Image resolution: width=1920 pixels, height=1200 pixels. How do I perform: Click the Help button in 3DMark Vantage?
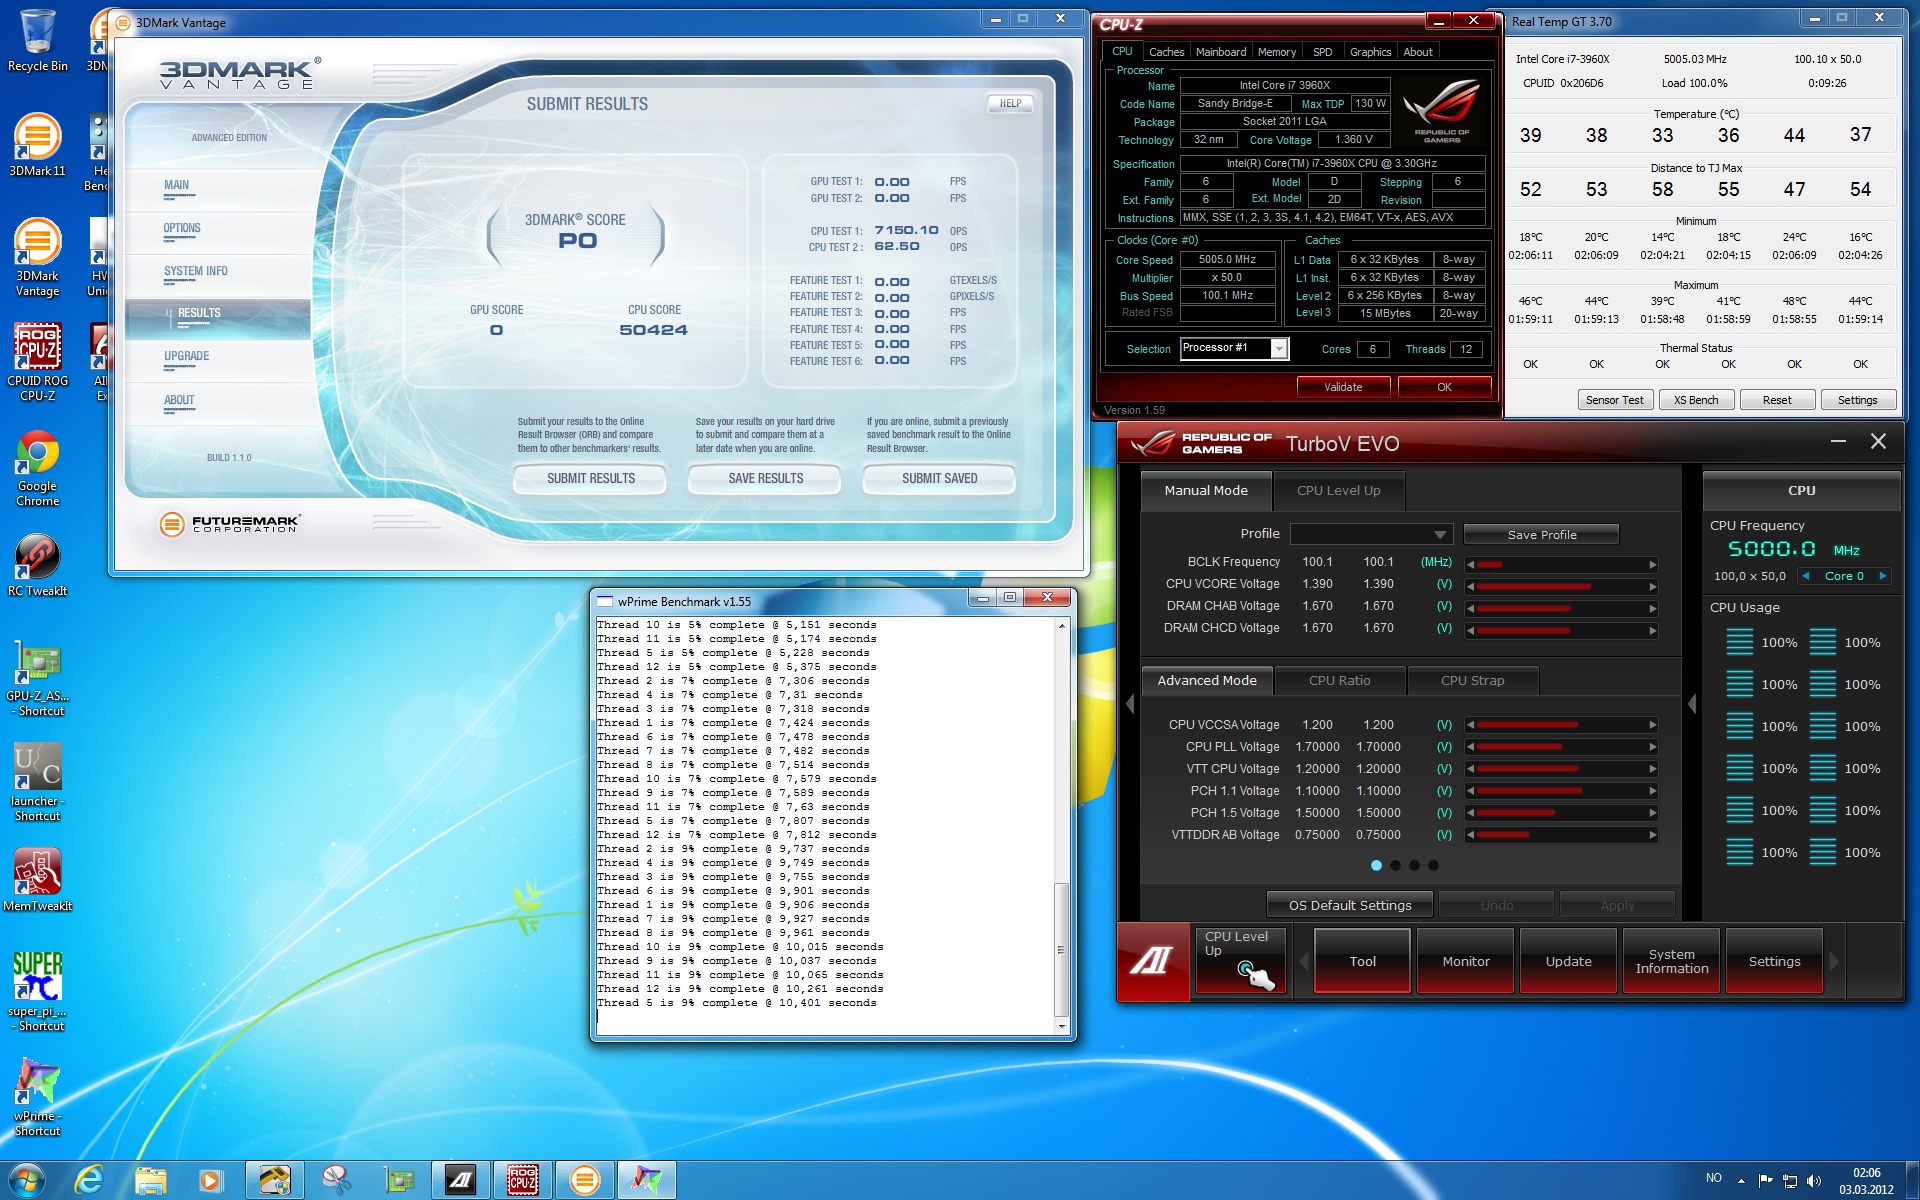[1011, 103]
